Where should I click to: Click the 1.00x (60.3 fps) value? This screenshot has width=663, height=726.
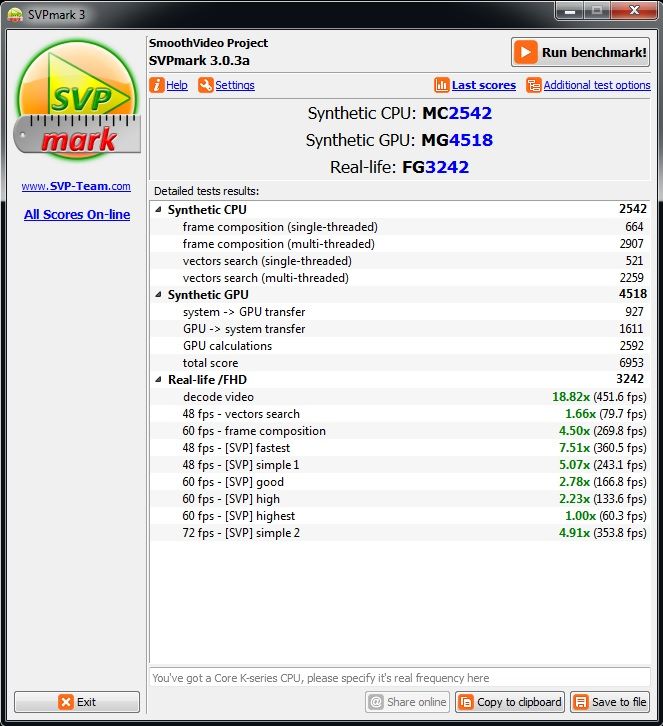[x=606, y=516]
